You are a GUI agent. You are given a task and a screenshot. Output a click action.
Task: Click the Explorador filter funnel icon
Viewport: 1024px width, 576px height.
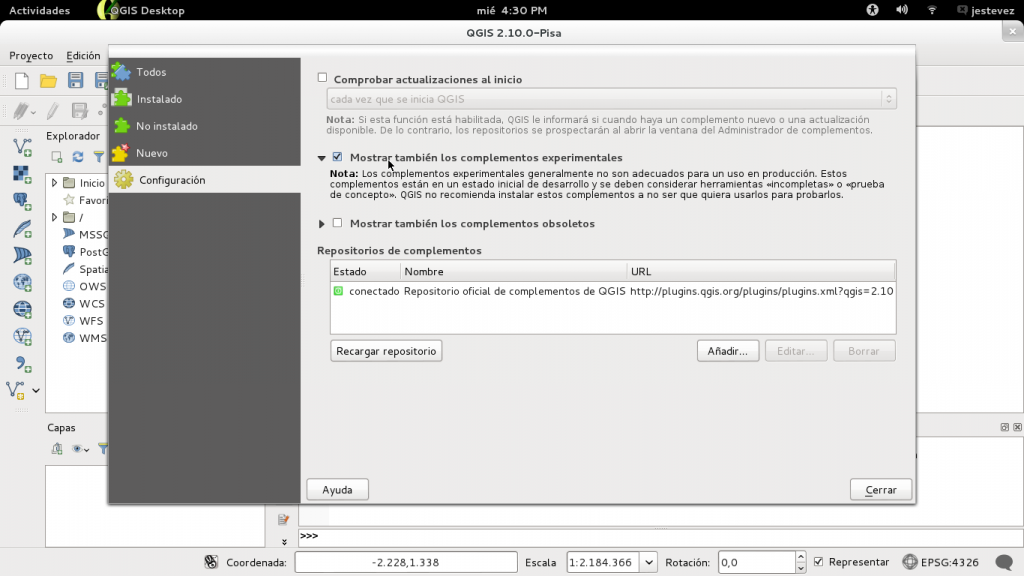pos(99,157)
